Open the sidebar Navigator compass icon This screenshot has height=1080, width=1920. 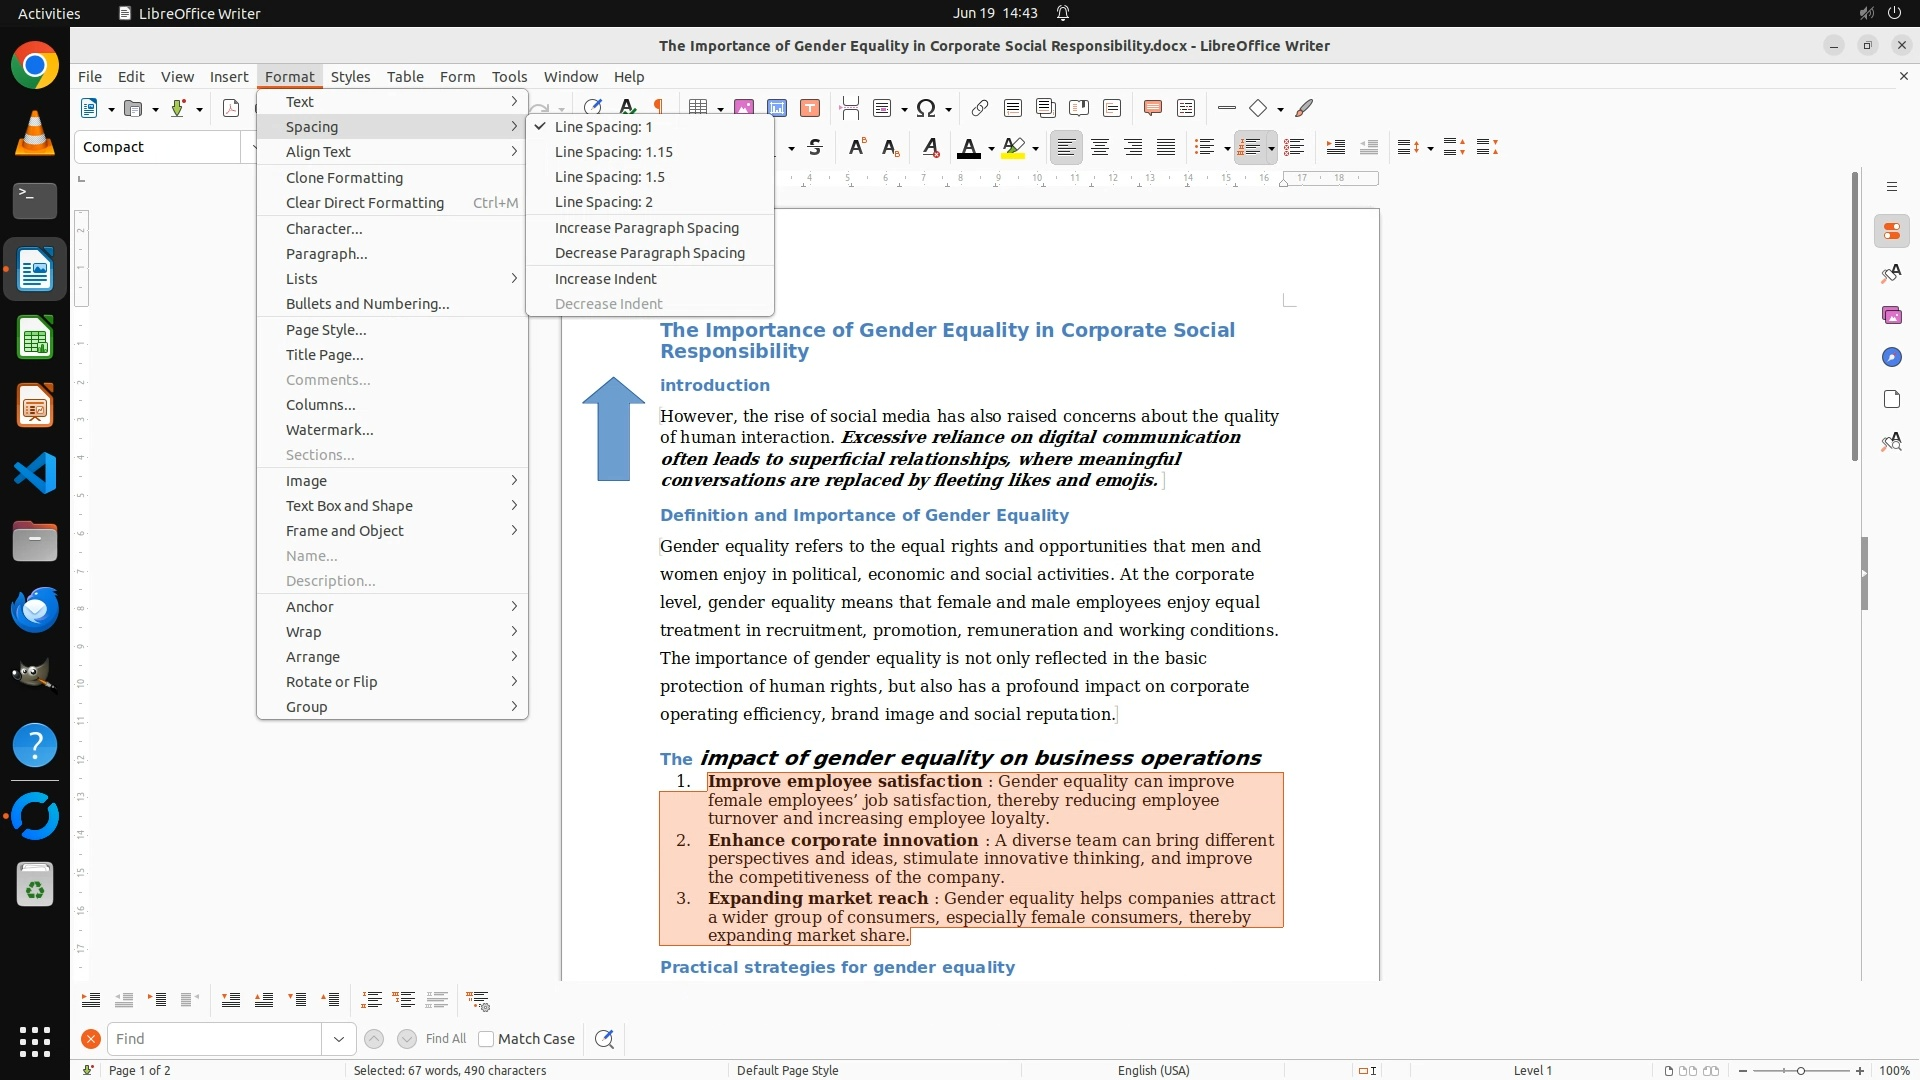tap(1891, 358)
